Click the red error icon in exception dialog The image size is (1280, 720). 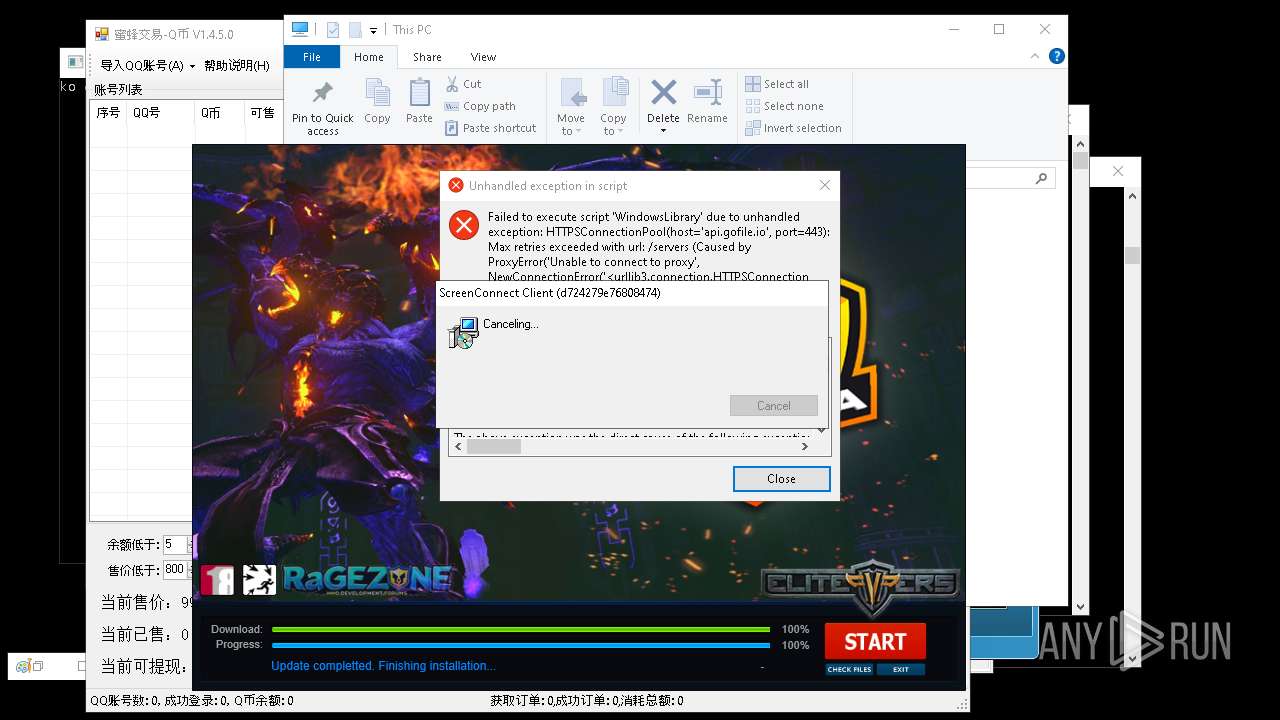tap(464, 225)
